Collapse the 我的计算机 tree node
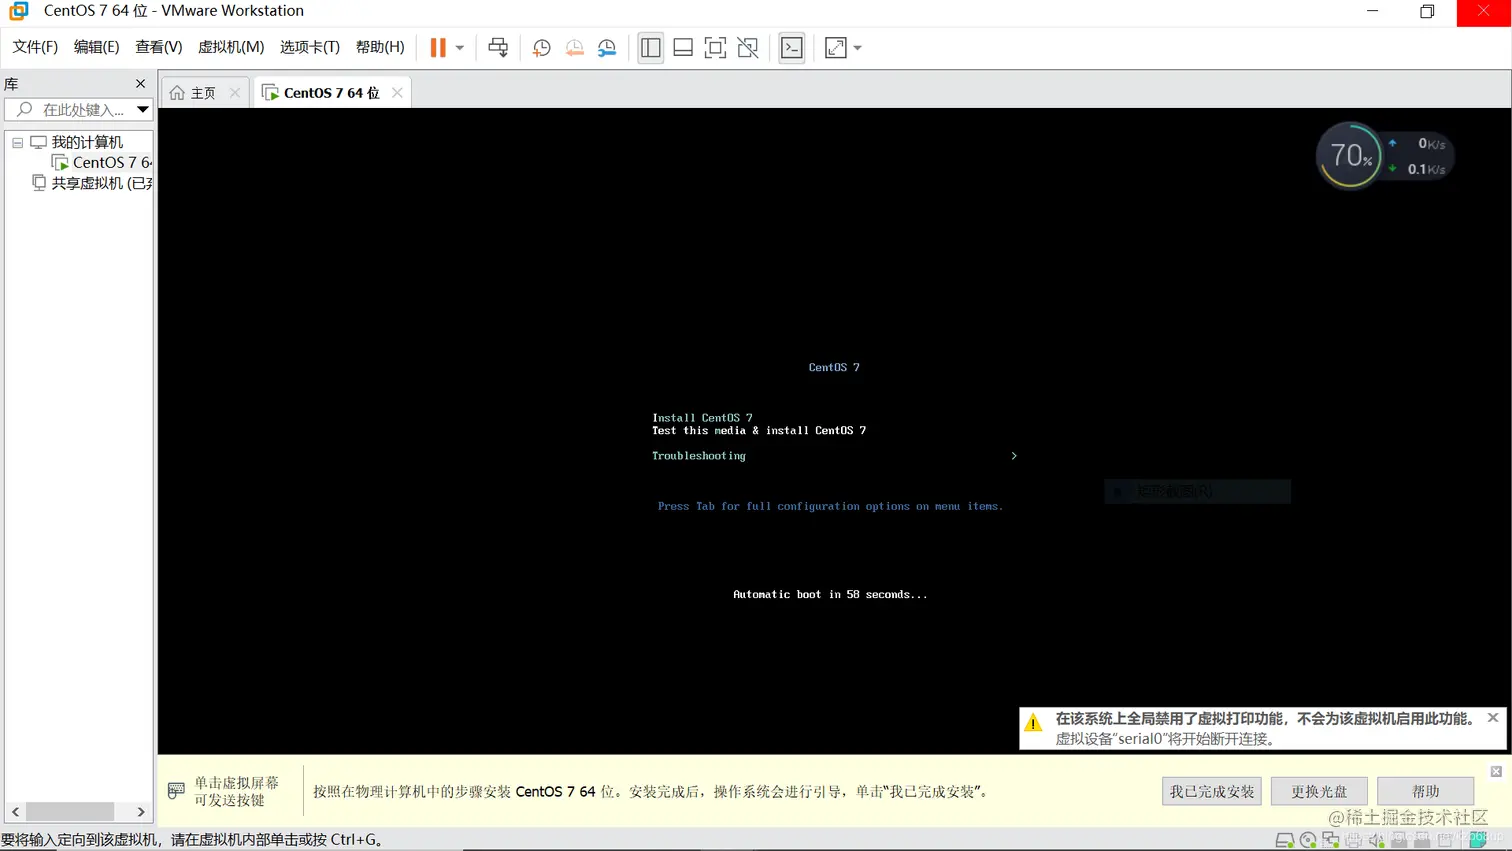1512x851 pixels. point(17,143)
